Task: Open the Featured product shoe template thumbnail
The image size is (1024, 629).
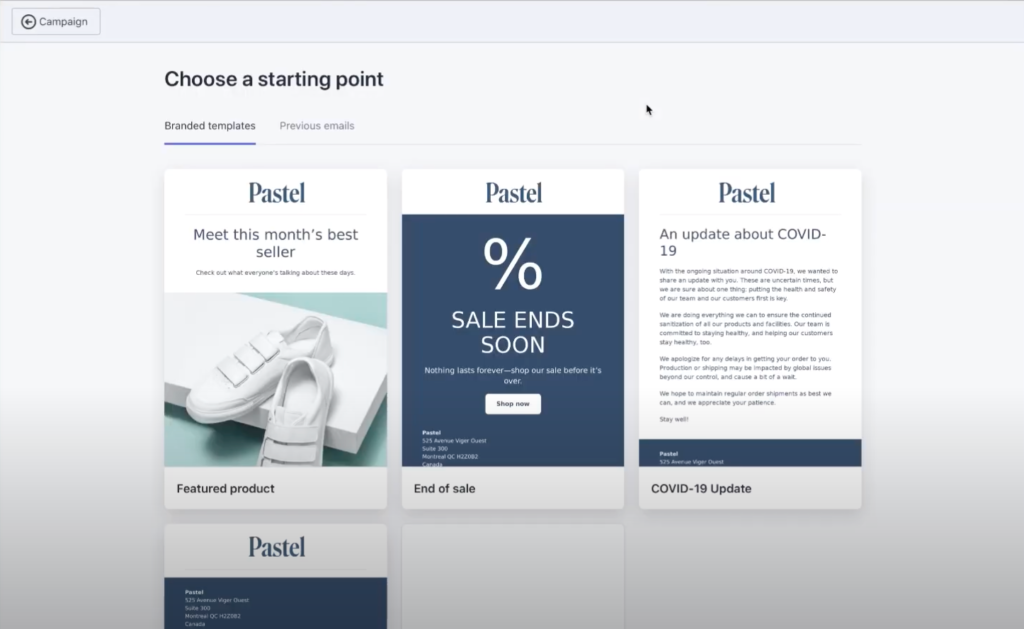Action: point(276,318)
